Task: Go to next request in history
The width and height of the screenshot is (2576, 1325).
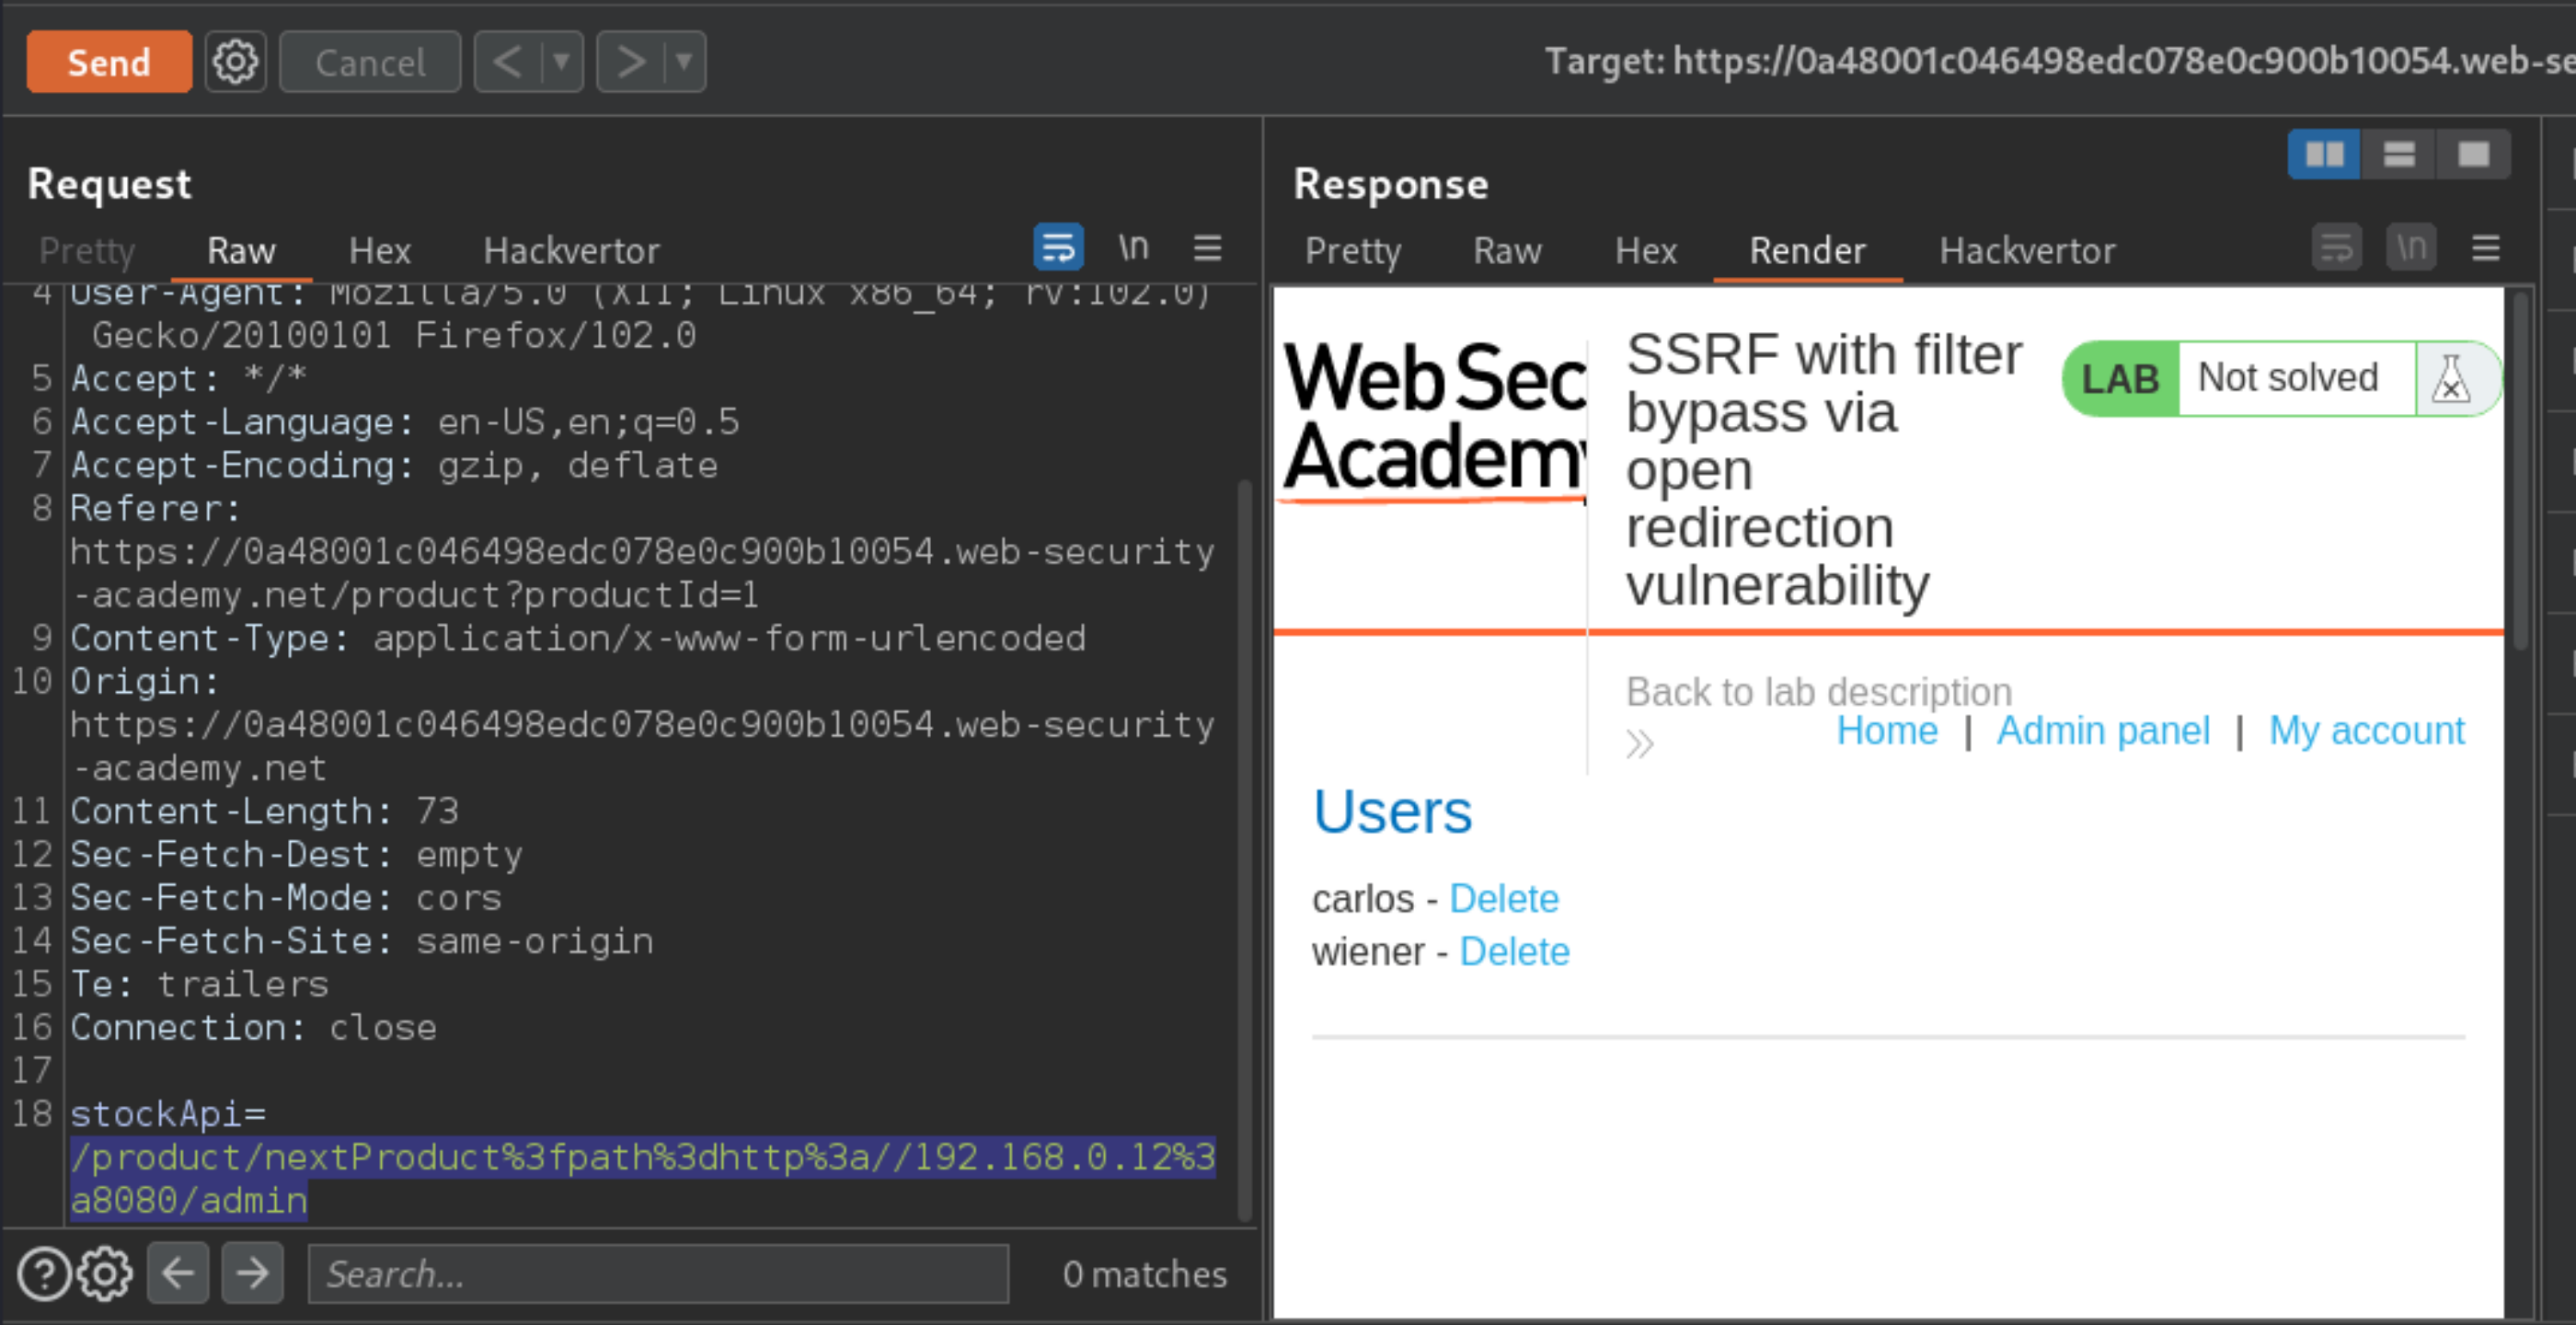Action: click(631, 62)
